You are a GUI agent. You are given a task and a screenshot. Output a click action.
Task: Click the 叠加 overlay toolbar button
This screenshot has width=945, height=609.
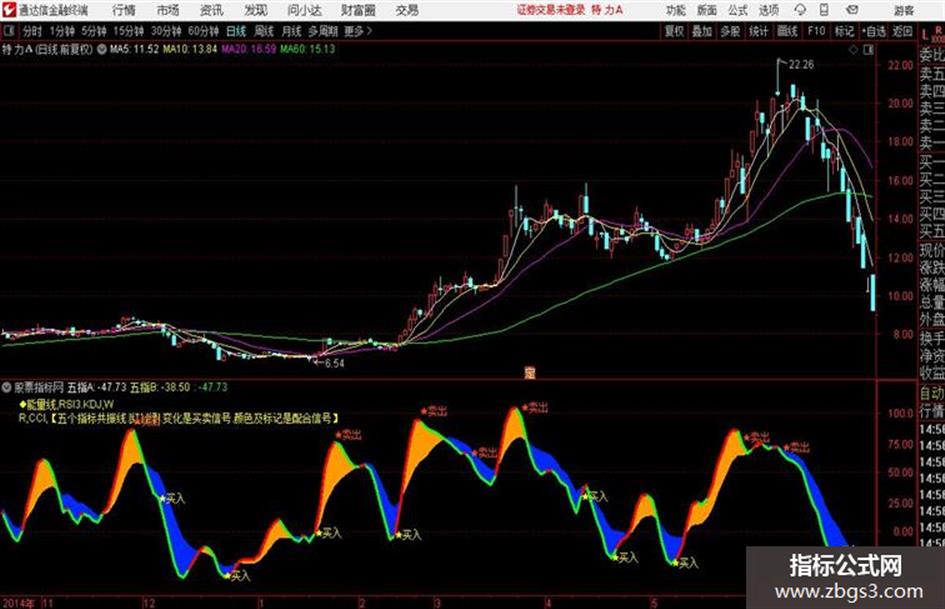[702, 31]
